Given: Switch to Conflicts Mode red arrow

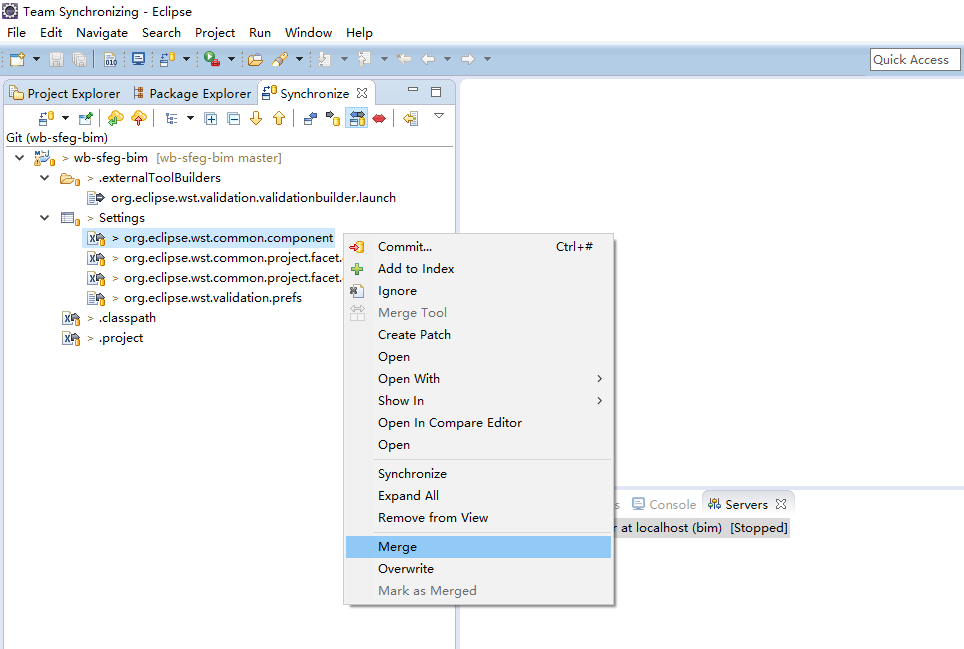Looking at the screenshot, I should pos(379,118).
